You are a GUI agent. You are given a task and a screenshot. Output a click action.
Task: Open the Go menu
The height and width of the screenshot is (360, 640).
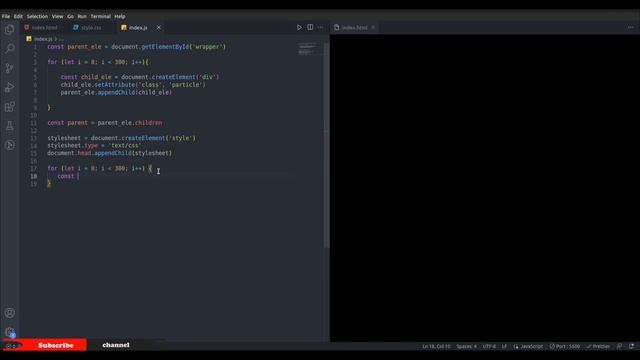pos(71,16)
